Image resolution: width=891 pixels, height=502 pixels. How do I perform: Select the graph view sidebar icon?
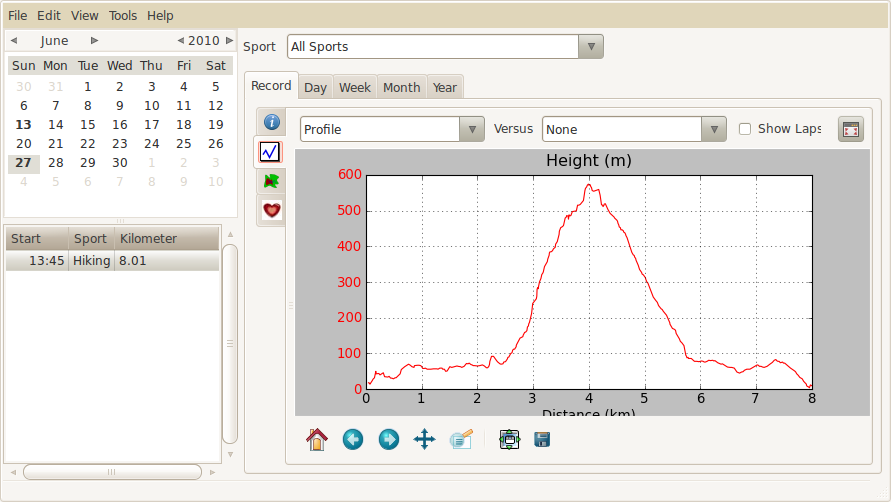coord(270,152)
